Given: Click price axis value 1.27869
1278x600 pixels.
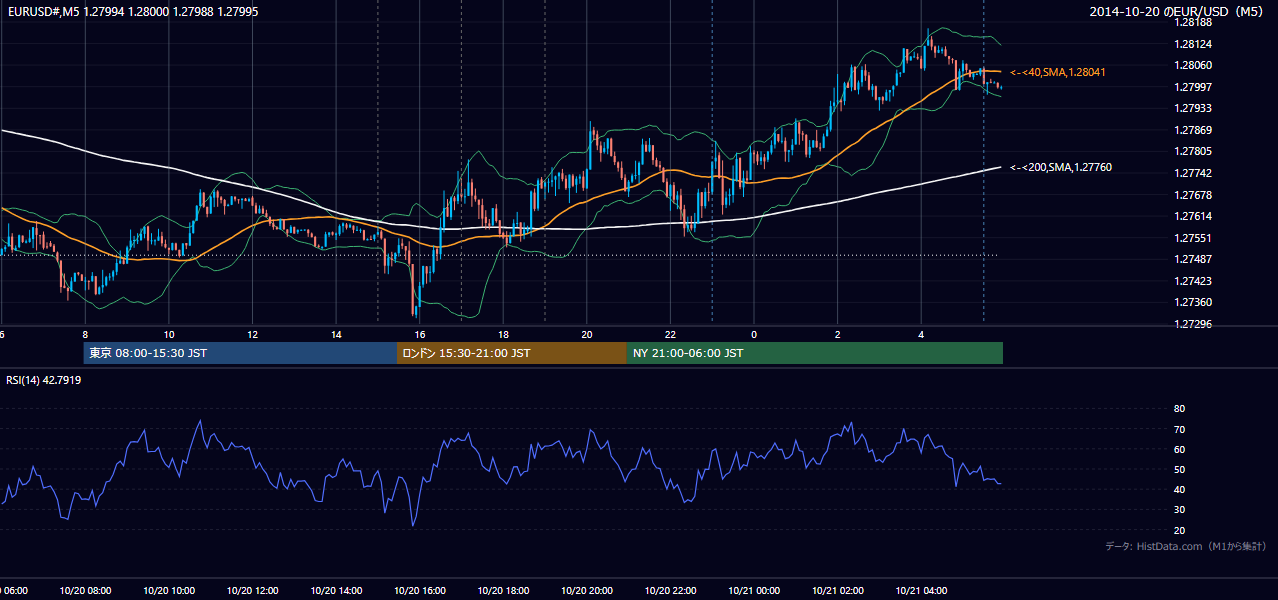Looking at the screenshot, I should pos(1193,130).
